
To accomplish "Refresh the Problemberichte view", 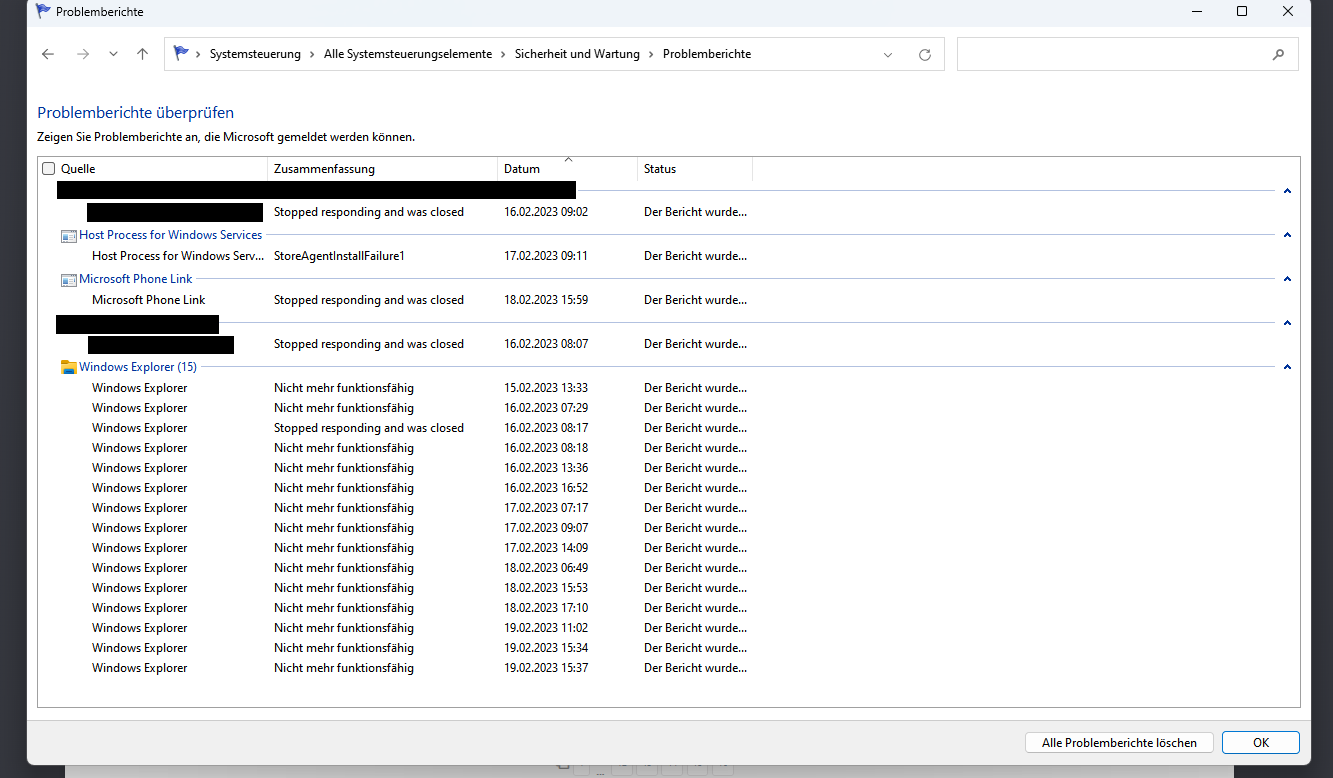I will (x=925, y=55).
